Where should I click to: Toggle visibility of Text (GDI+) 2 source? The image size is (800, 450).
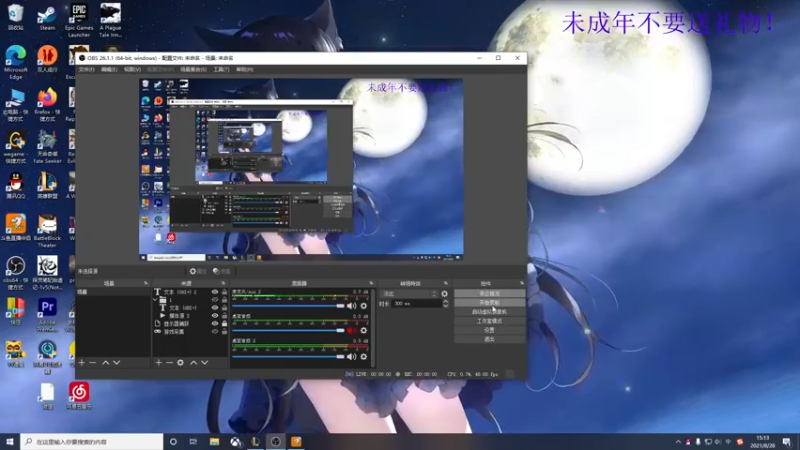pyautogui.click(x=215, y=292)
